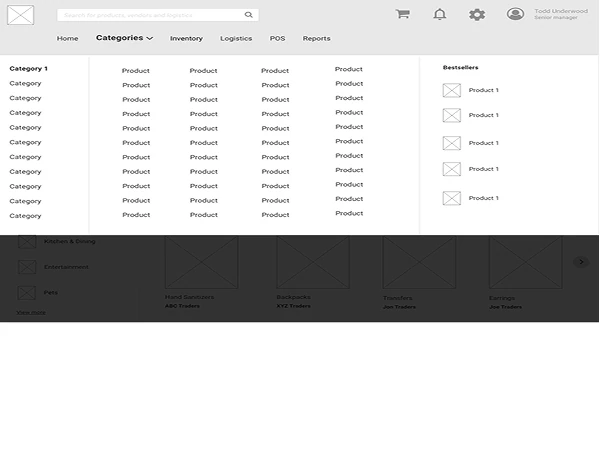The width and height of the screenshot is (600, 452).
Task: Click the Hand Sanitizers product title
Action: click(189, 297)
